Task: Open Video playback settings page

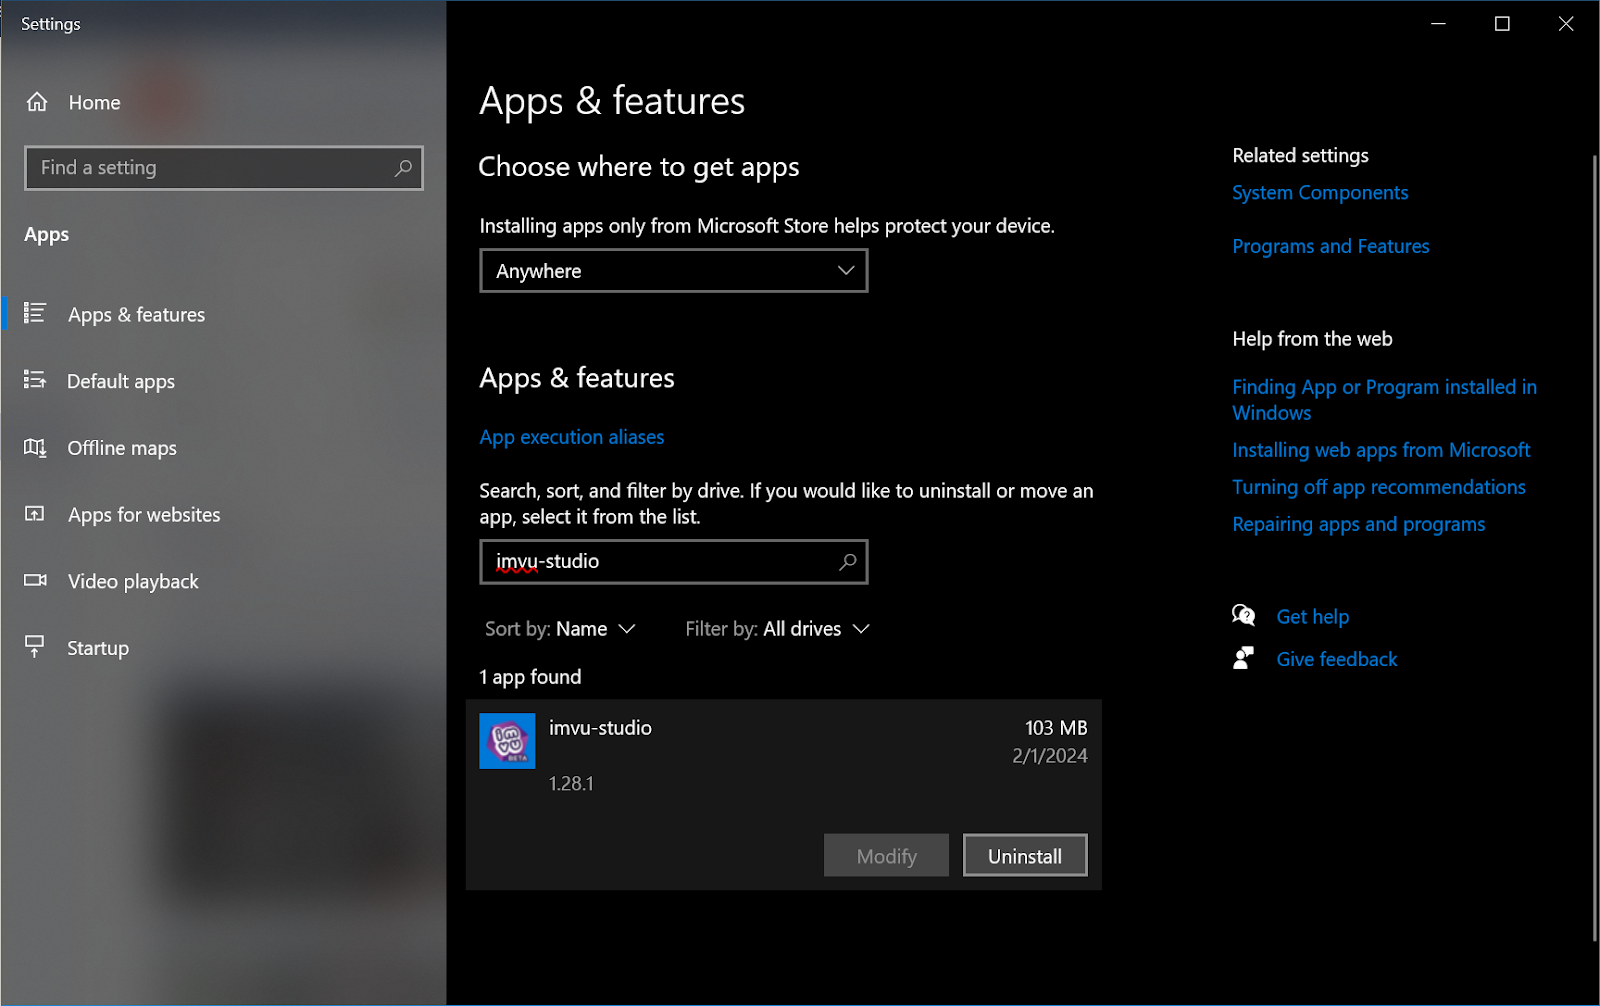Action: coord(224,581)
